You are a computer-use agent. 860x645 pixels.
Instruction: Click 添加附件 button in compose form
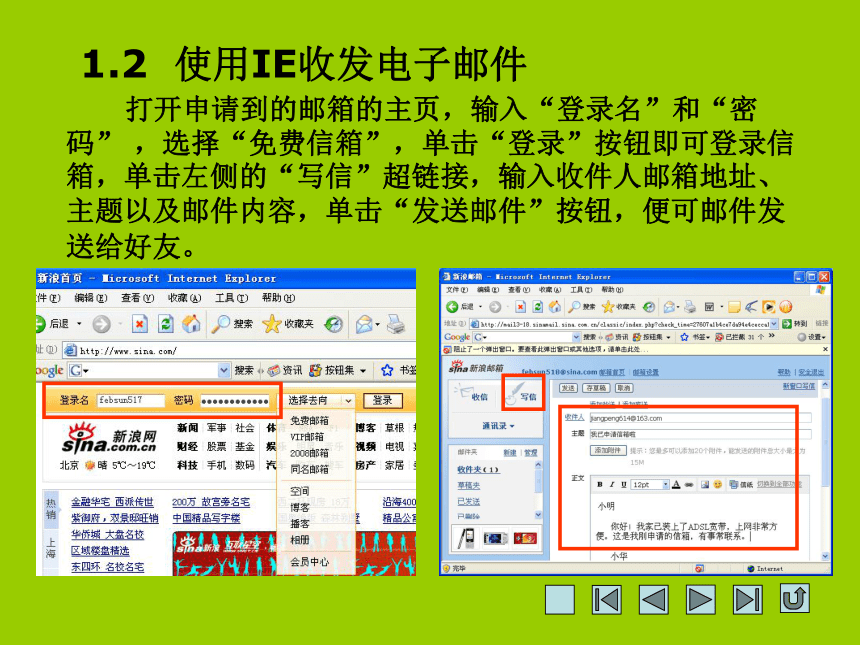click(x=608, y=450)
